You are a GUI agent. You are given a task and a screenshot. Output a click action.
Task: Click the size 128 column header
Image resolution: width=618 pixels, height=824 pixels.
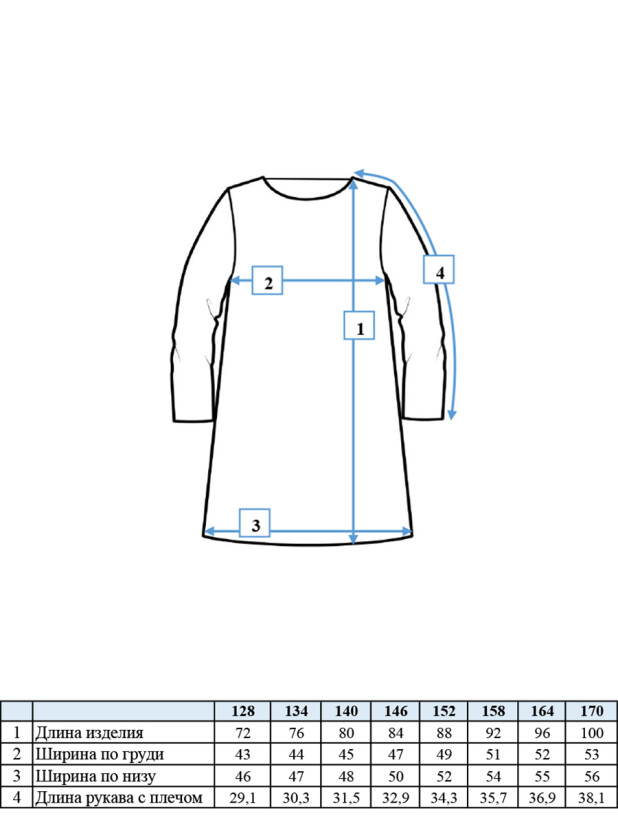point(243,711)
